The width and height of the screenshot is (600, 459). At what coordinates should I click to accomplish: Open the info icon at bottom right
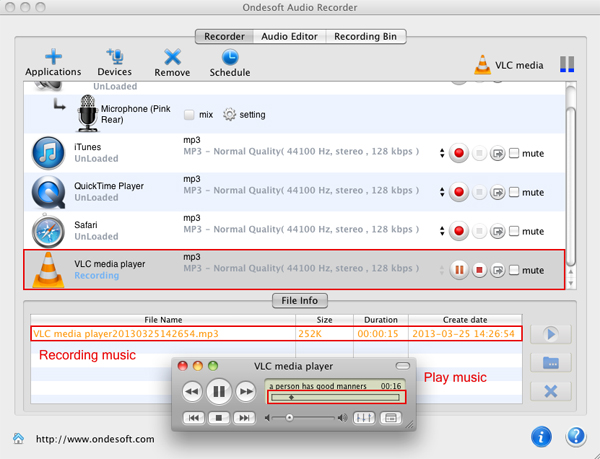[x=541, y=437]
